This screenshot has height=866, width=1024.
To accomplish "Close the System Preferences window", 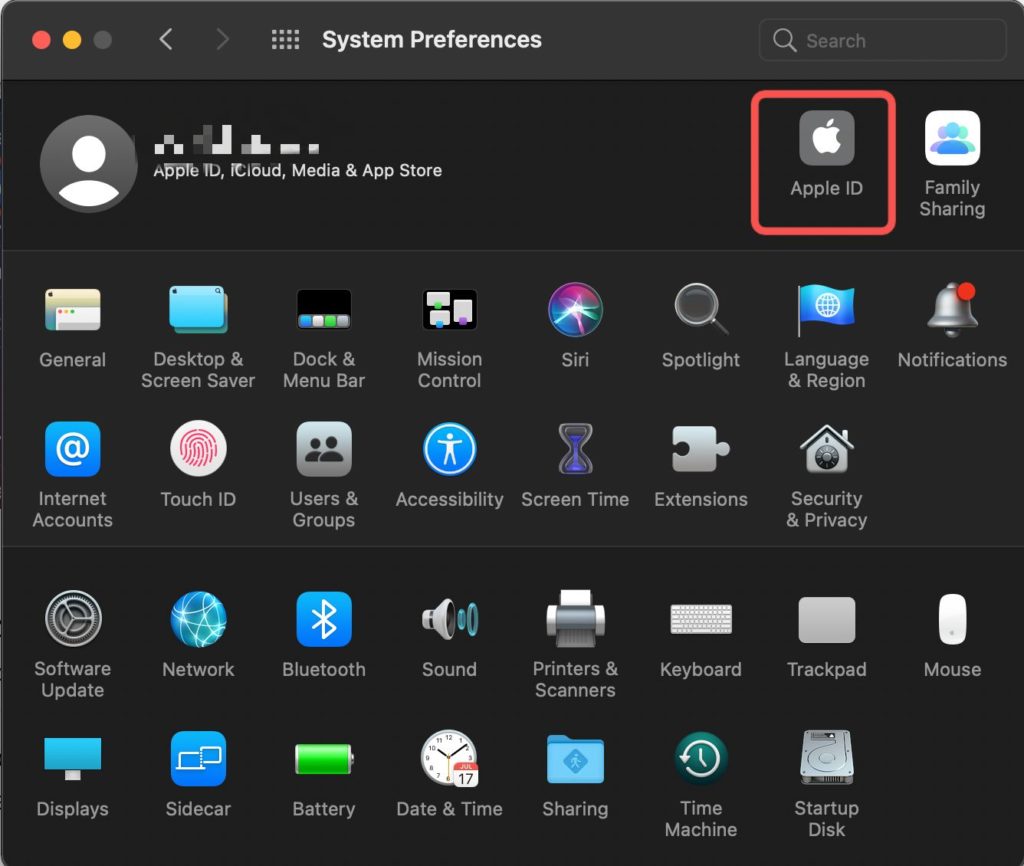I will [x=41, y=40].
